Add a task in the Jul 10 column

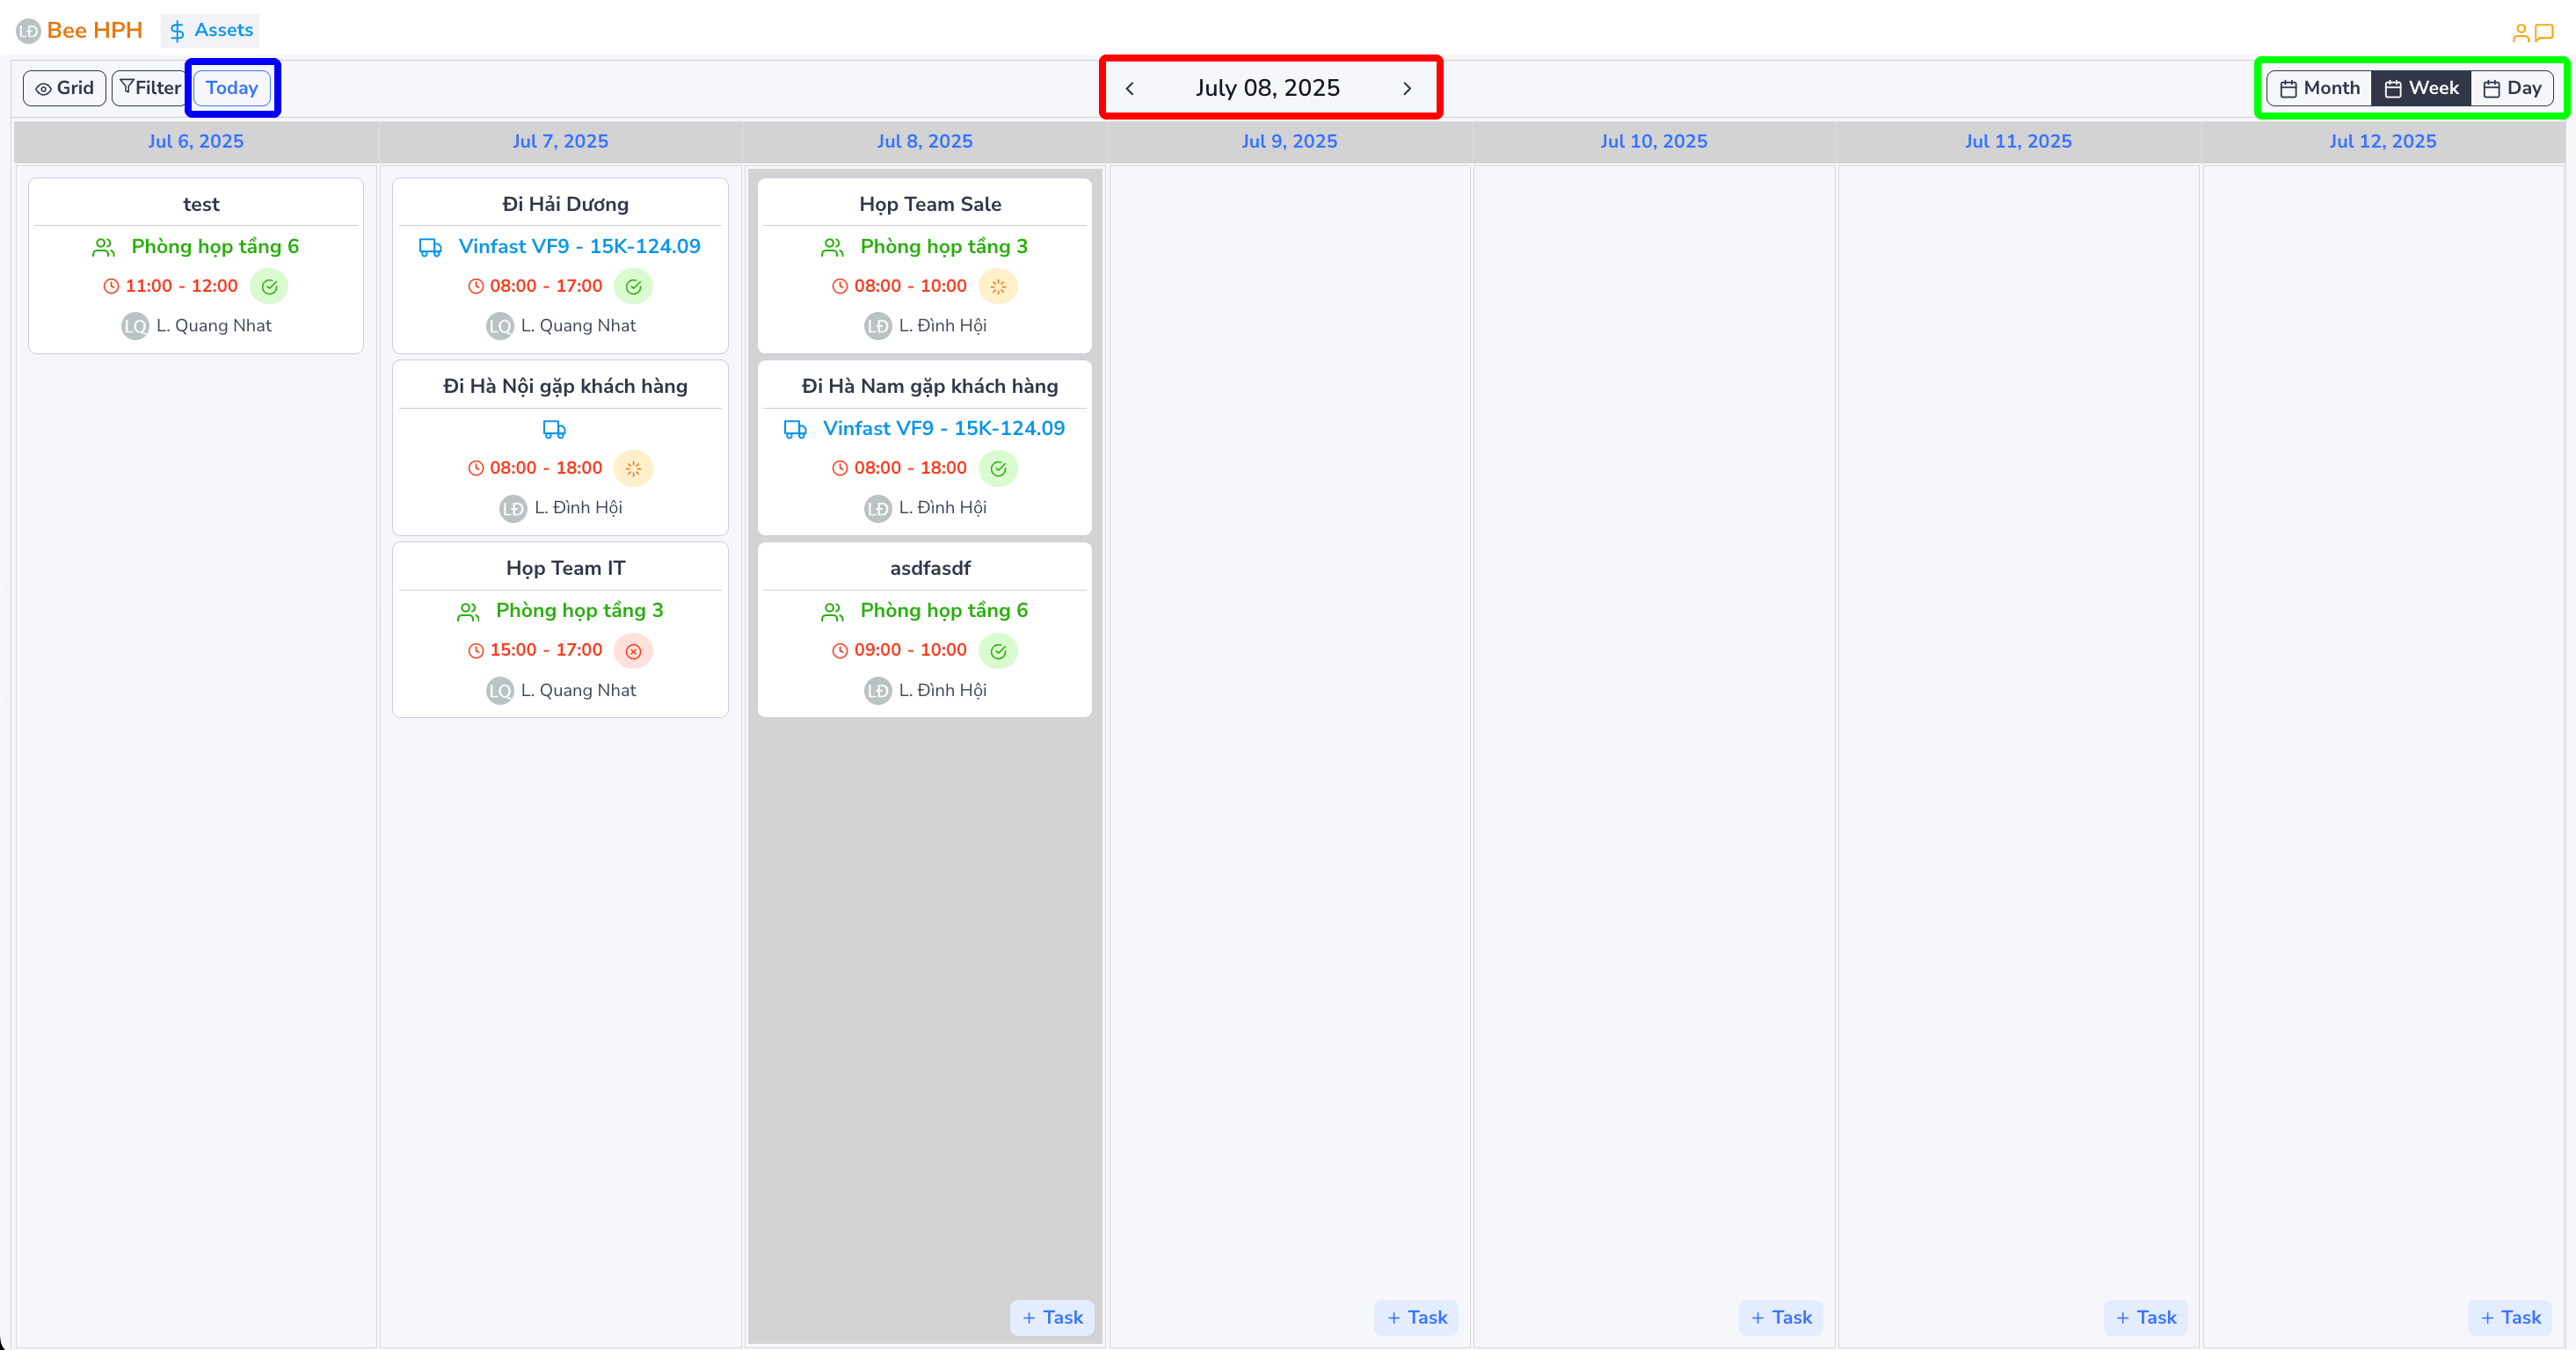point(1780,1317)
